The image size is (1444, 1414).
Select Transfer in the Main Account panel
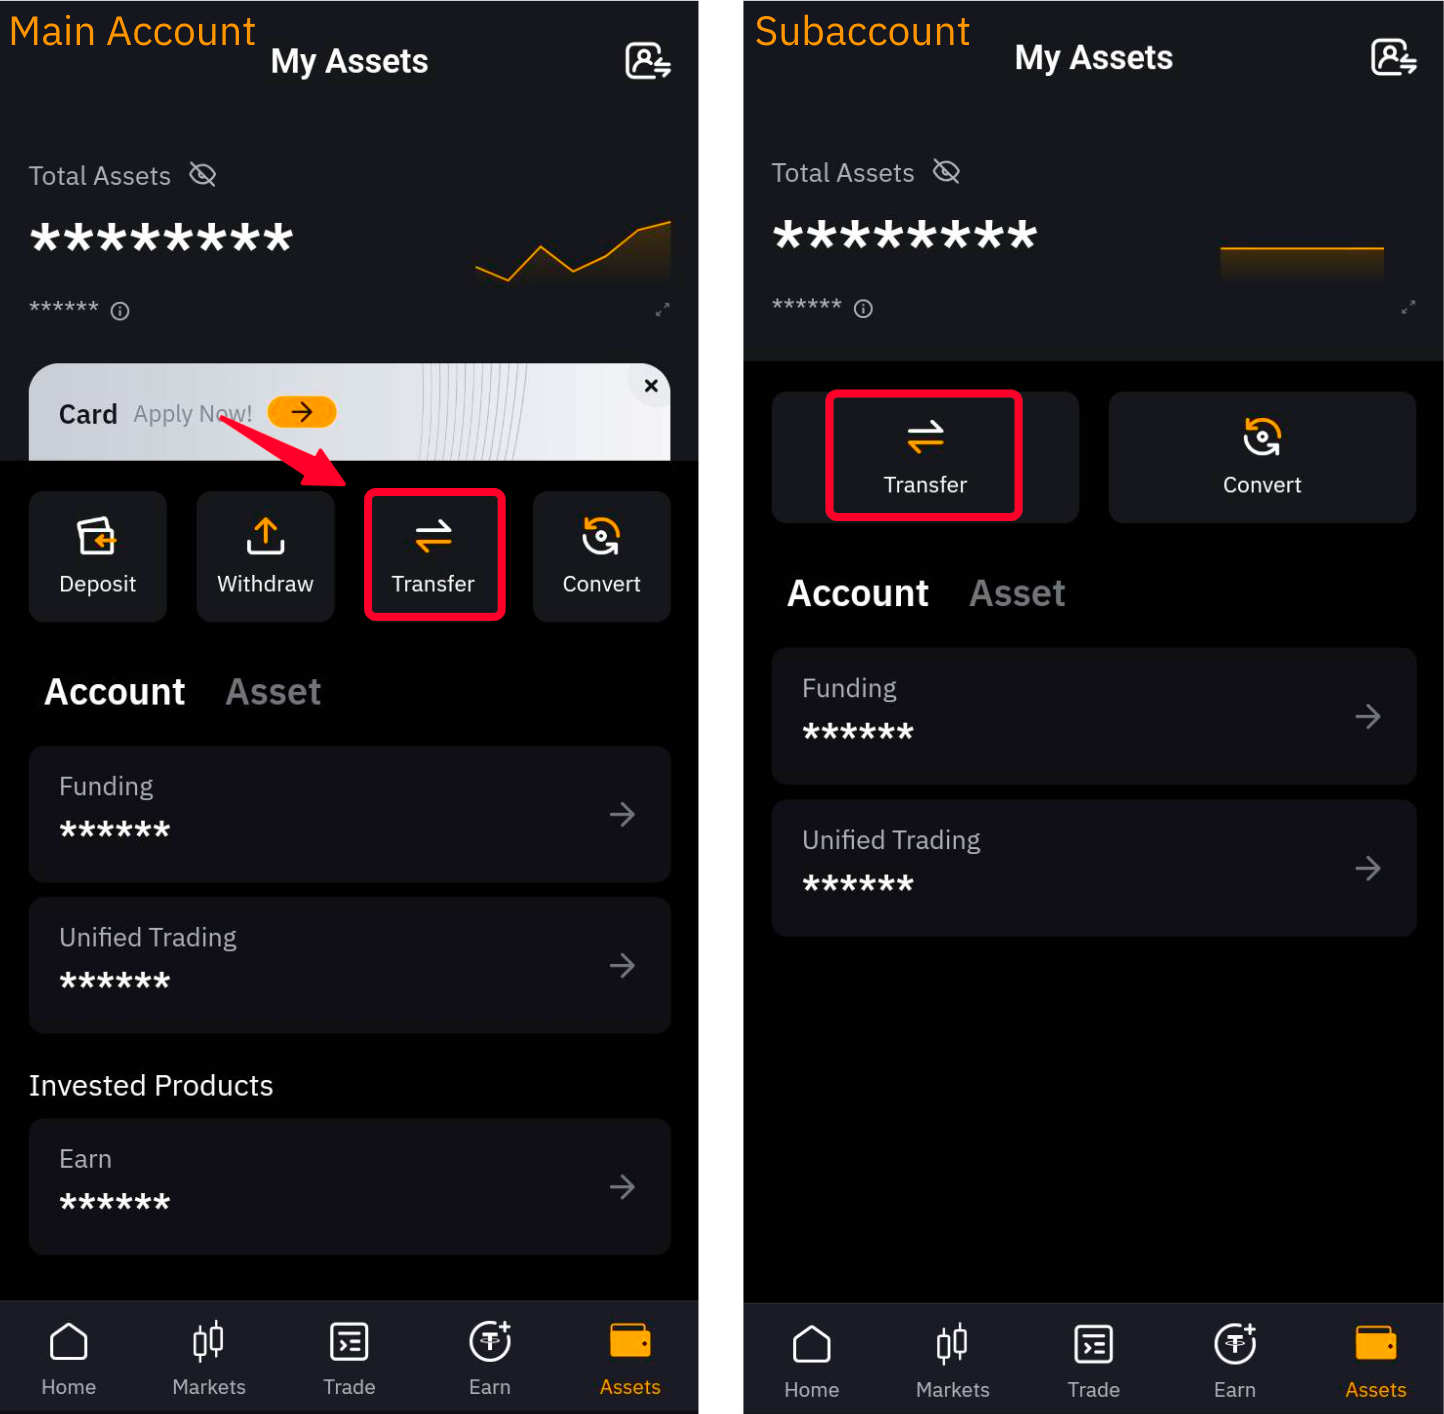[x=433, y=556]
